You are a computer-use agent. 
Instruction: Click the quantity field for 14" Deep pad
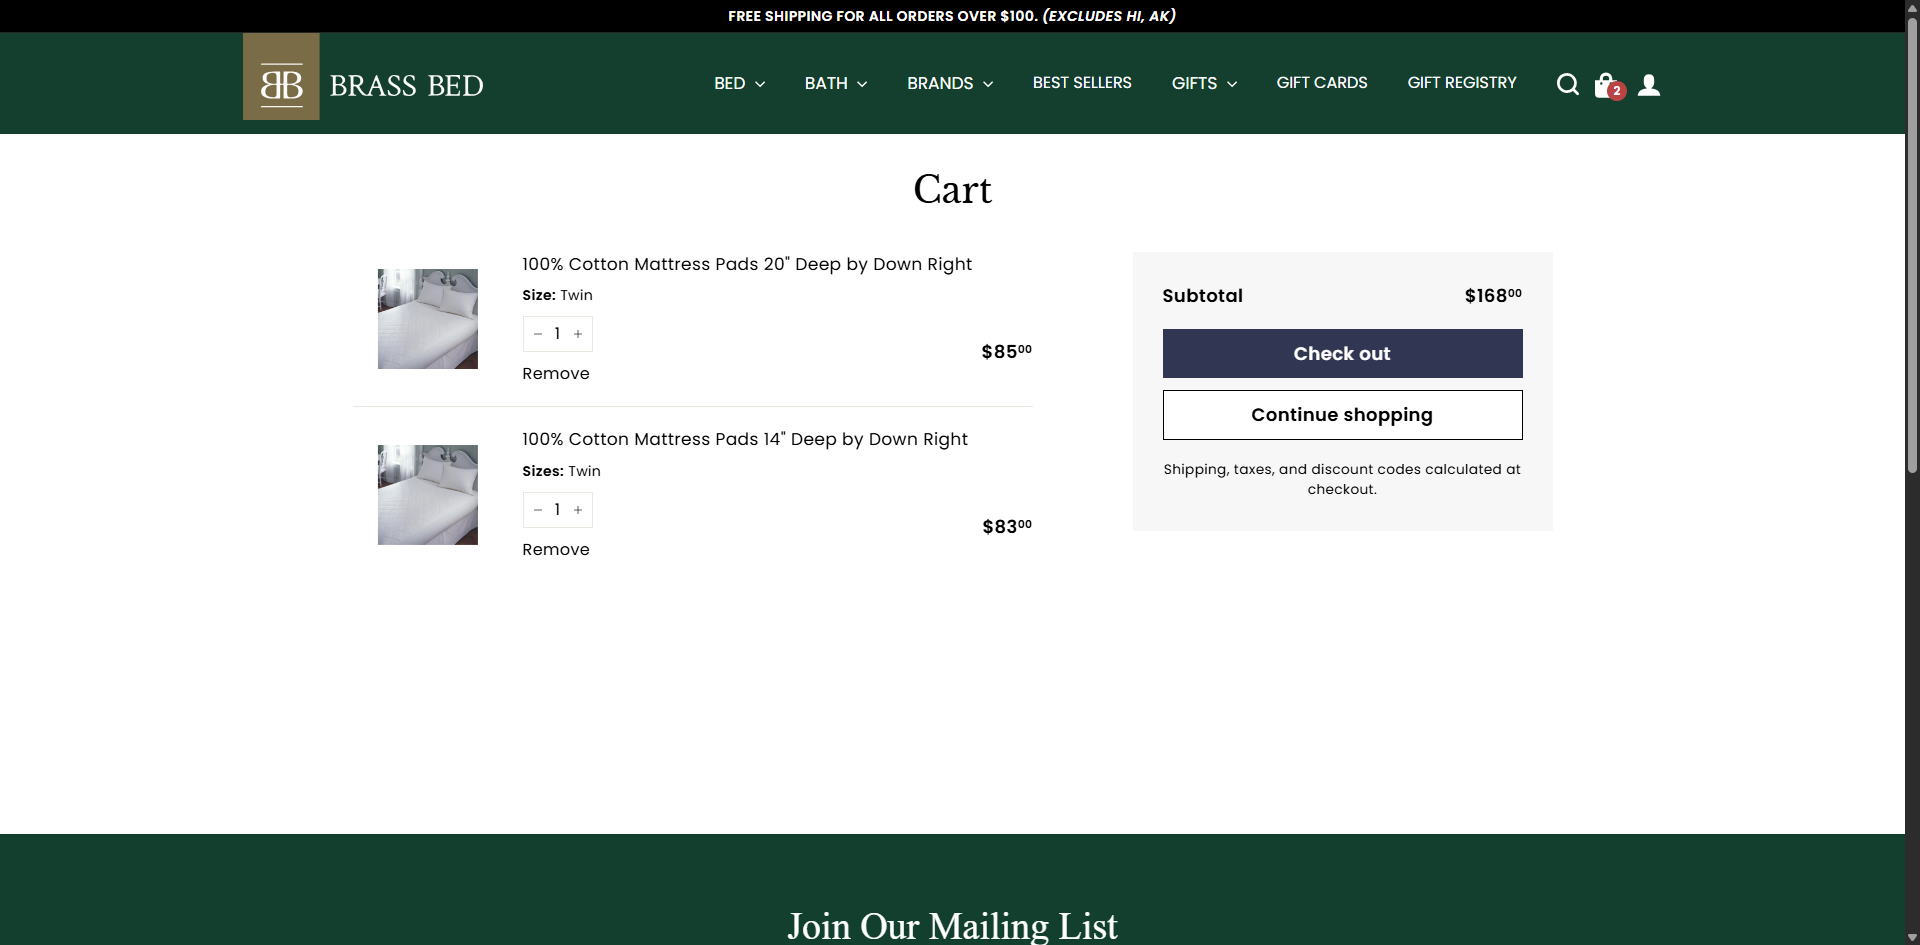[x=558, y=510]
